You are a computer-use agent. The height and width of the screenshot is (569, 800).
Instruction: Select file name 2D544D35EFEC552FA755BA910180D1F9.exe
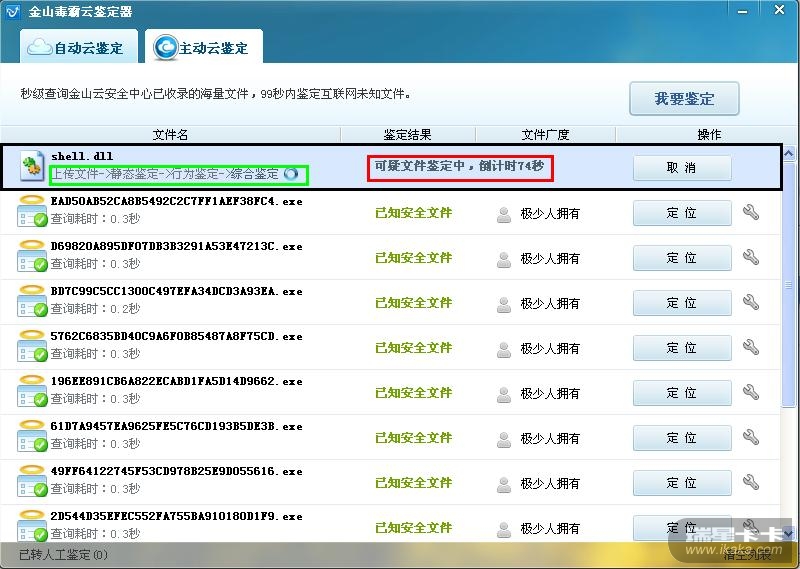click(x=177, y=515)
